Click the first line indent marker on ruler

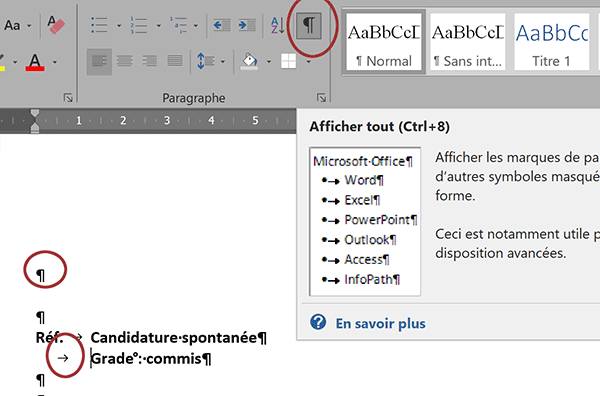[x=35, y=113]
